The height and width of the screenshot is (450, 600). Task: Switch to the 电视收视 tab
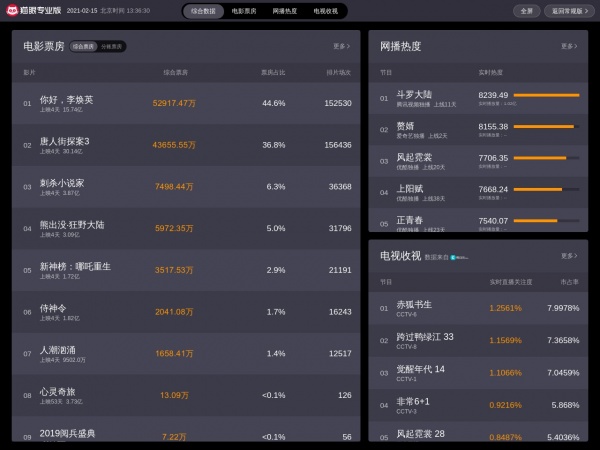point(326,11)
